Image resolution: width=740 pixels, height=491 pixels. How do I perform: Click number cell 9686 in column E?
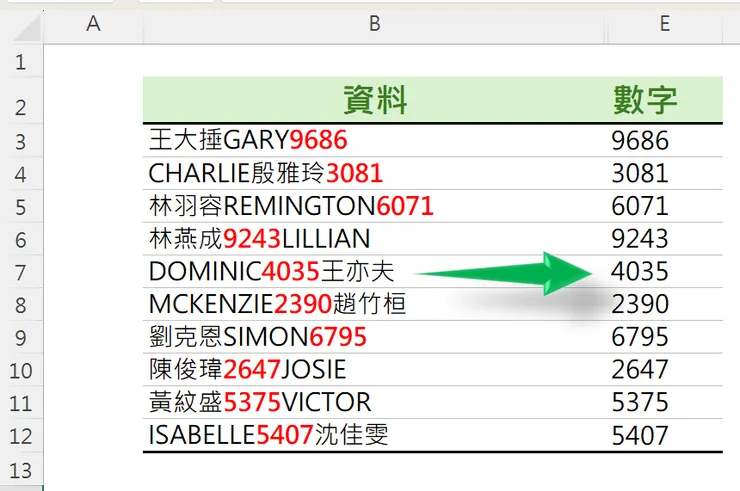pos(665,141)
